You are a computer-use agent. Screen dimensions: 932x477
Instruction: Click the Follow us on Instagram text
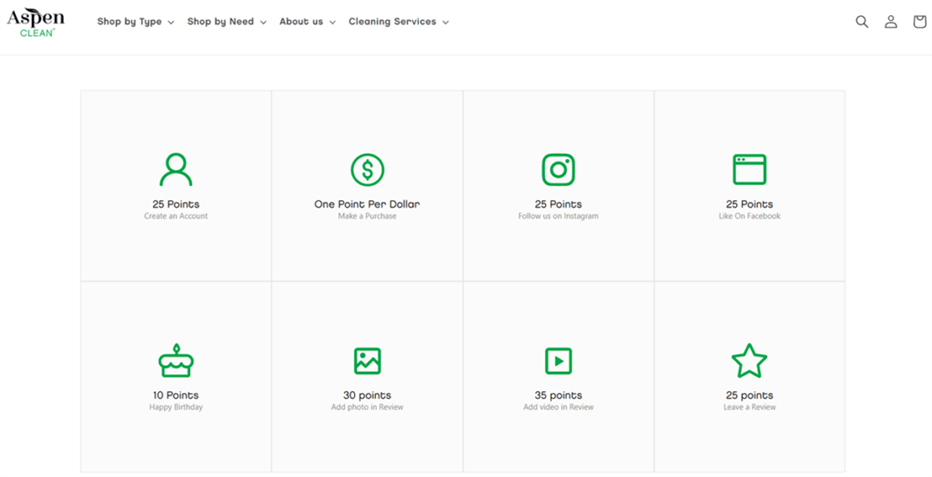tap(558, 216)
